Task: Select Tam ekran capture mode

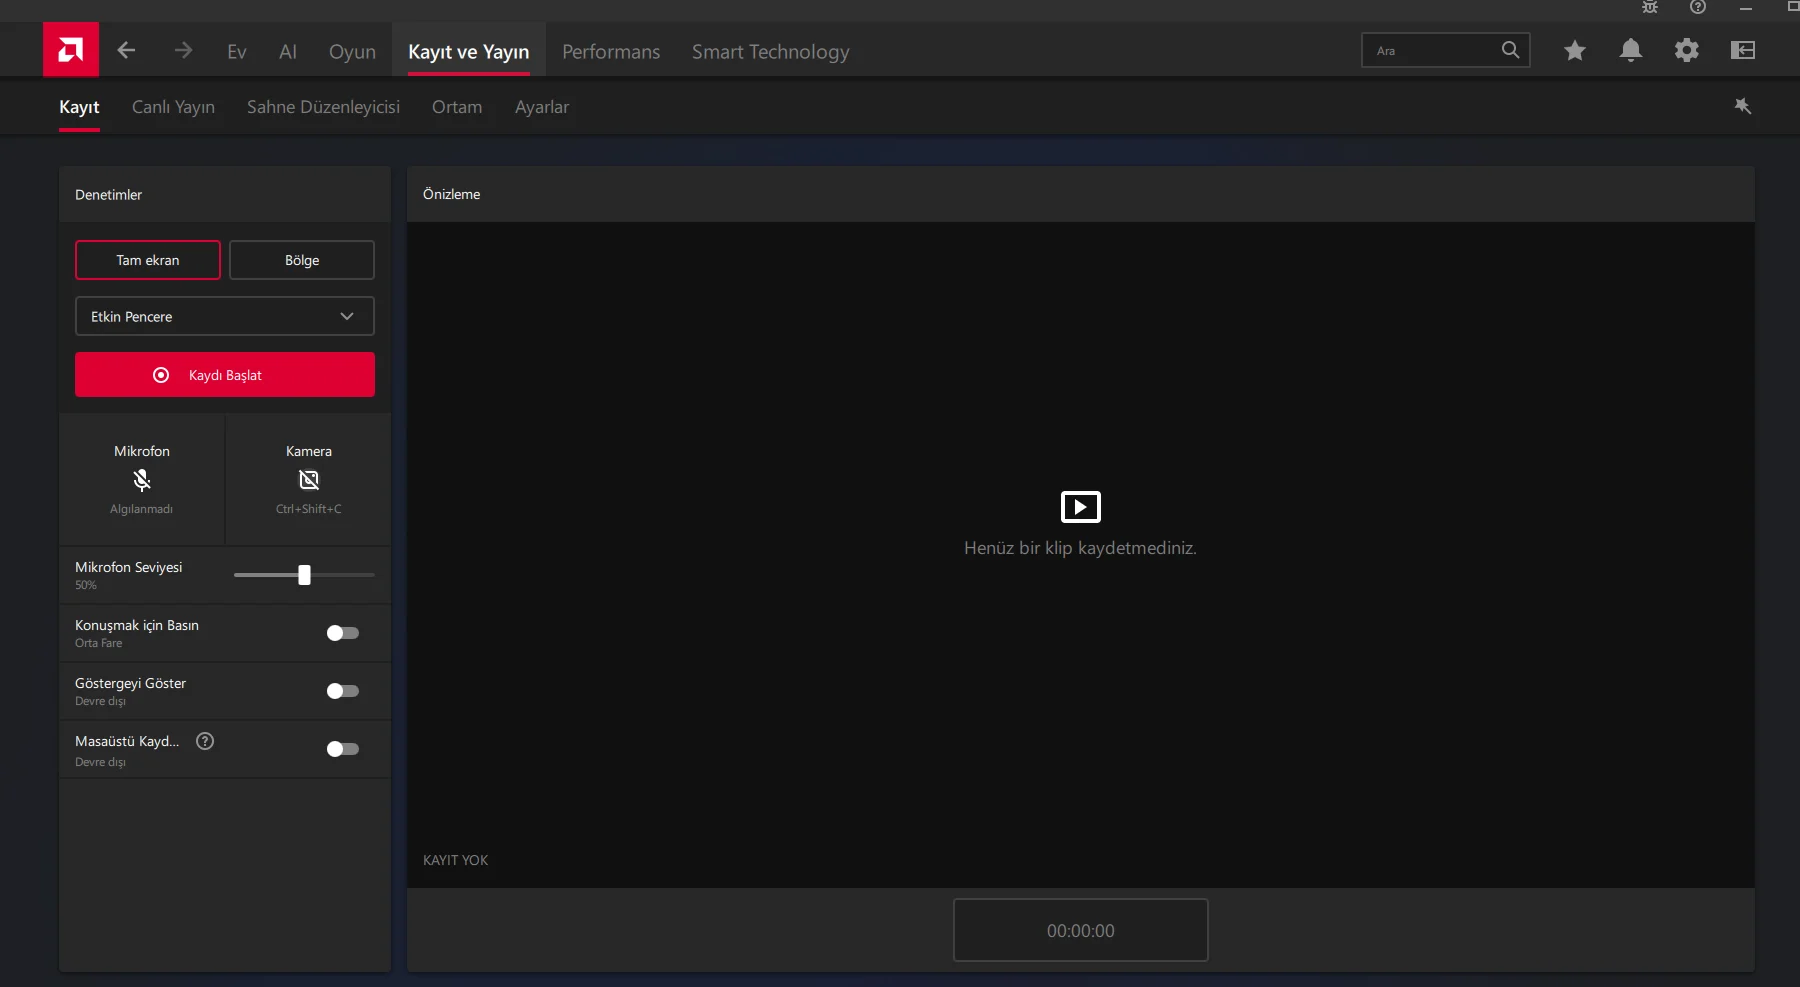Action: (148, 260)
